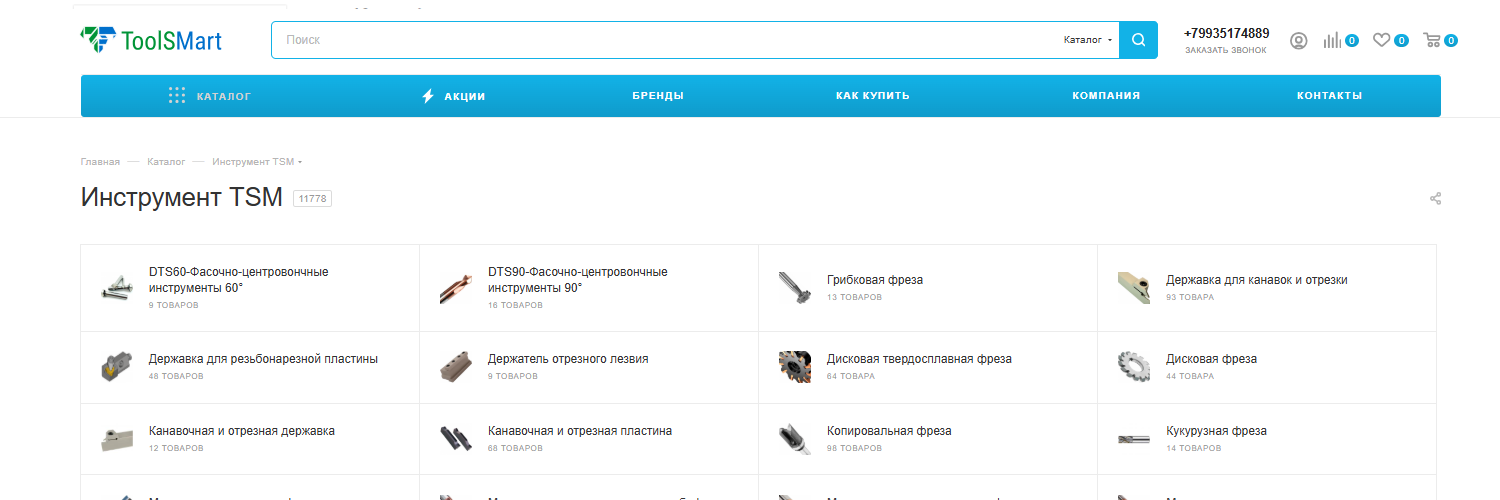
Task: Open Канавочная и отрезная державка link
Action: [x=242, y=431]
